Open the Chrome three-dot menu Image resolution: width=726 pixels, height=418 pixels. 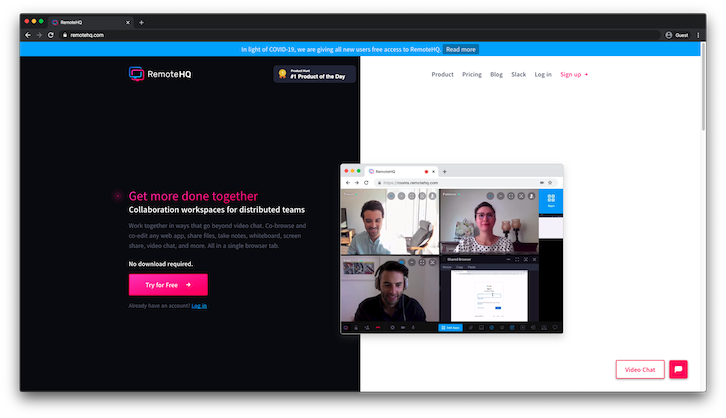(698, 35)
